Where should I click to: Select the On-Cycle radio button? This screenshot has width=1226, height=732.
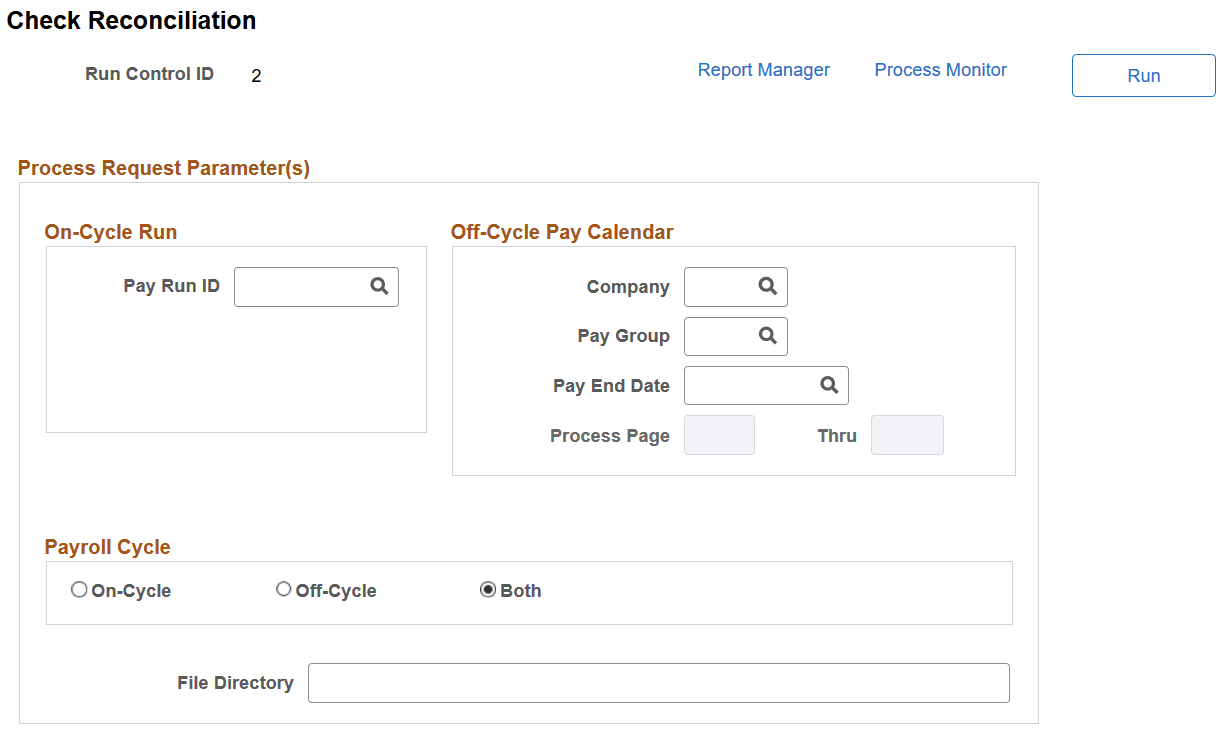coord(79,590)
